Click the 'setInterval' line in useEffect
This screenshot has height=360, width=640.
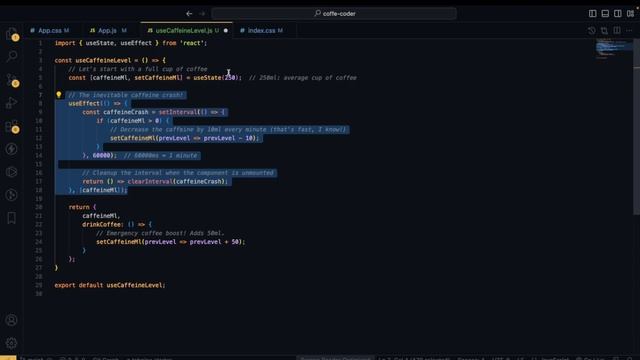pos(153,112)
